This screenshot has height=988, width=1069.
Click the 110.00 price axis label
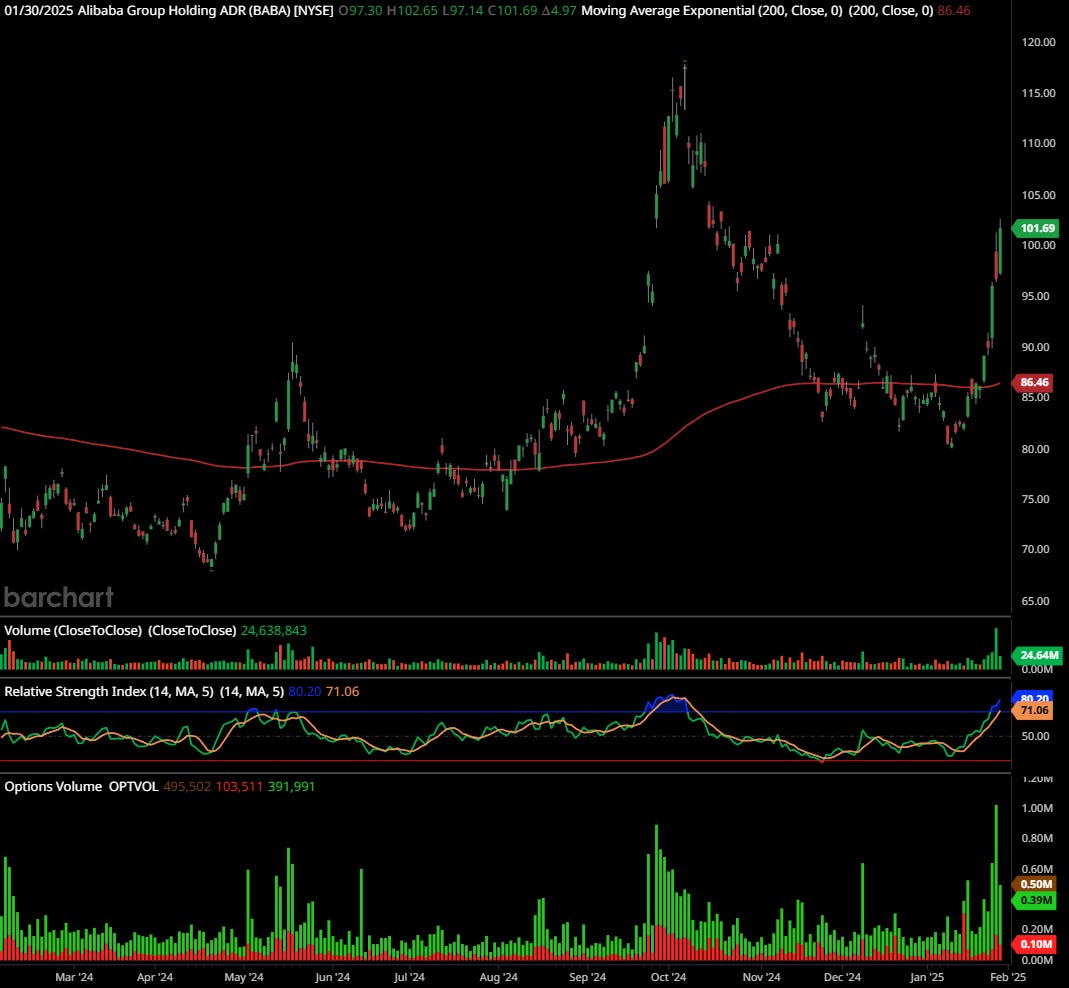tap(1038, 143)
